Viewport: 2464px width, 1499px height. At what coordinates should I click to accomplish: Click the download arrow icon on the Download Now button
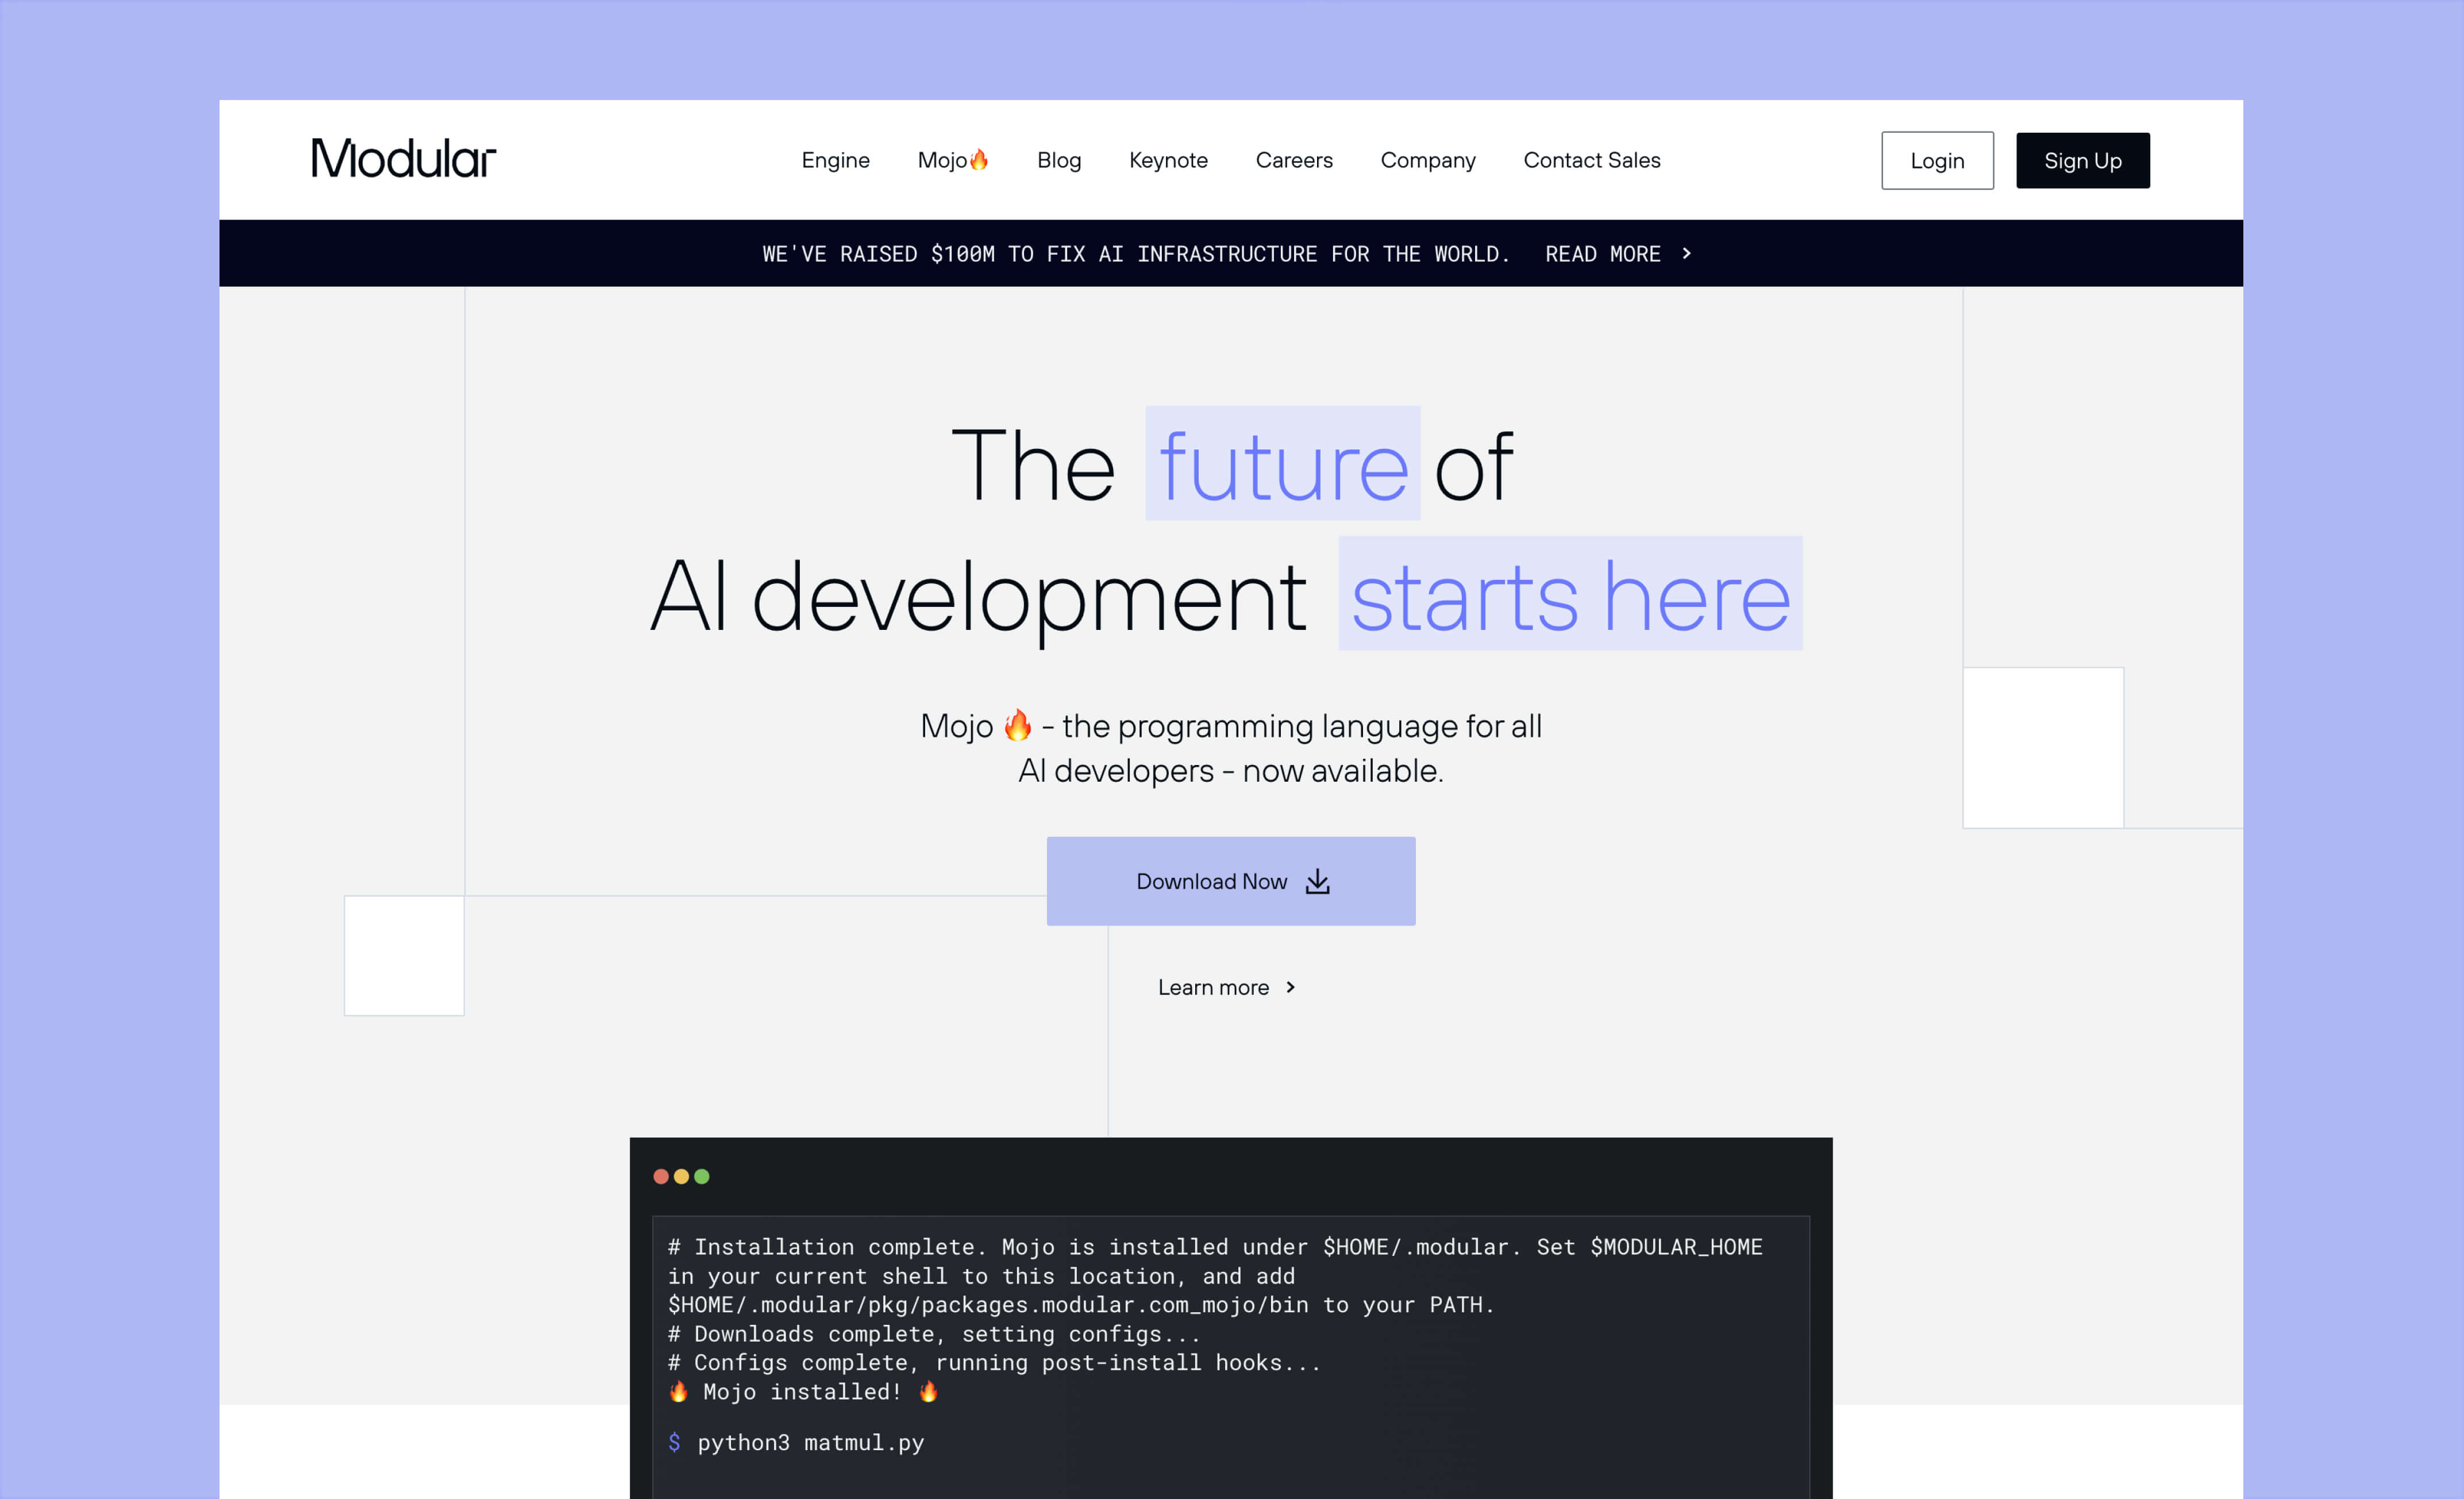[x=1318, y=881]
